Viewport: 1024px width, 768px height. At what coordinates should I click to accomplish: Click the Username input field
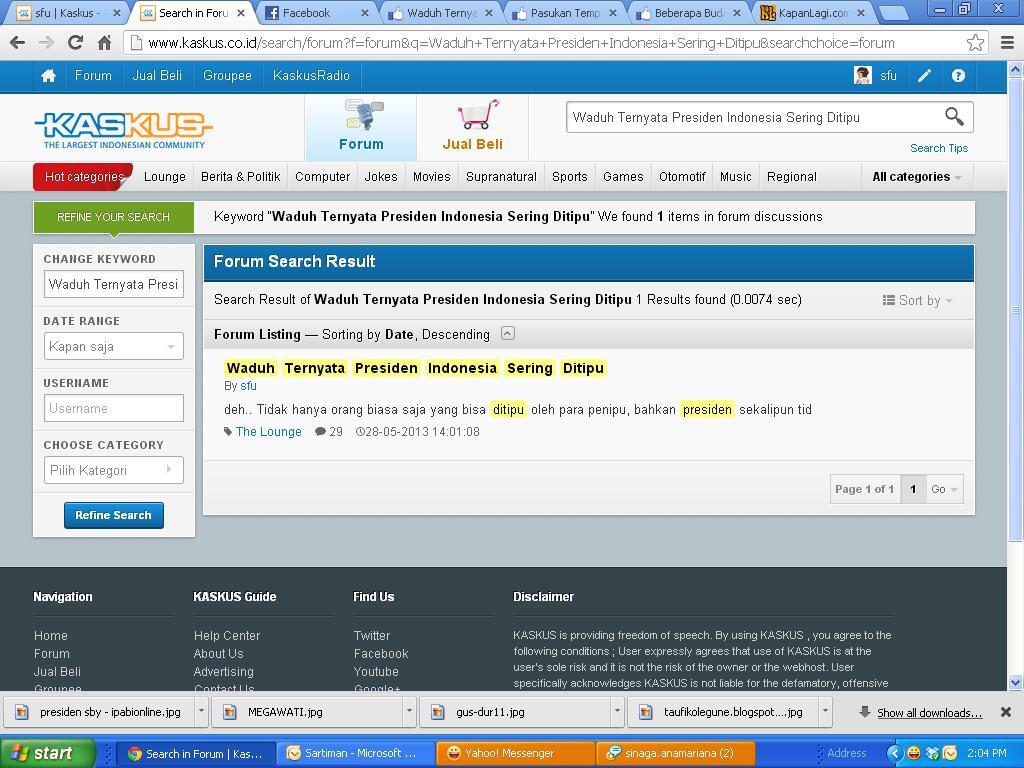tap(114, 408)
